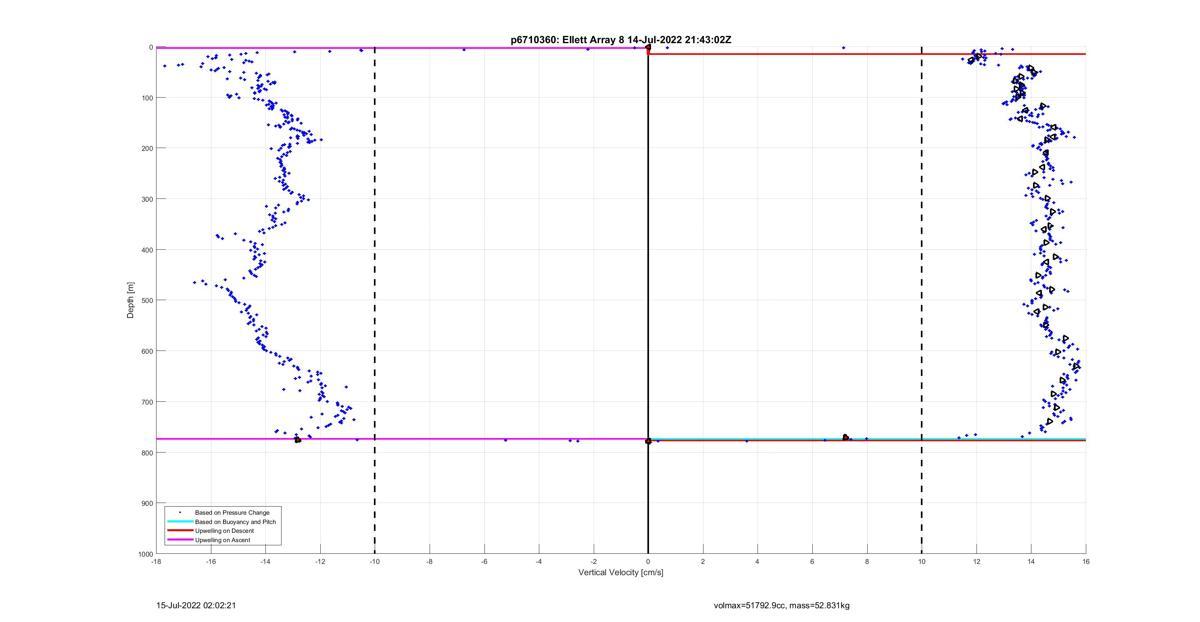Click the x-axis tick label '-12'
Viewport: 1200px width, 622px height.
click(320, 561)
